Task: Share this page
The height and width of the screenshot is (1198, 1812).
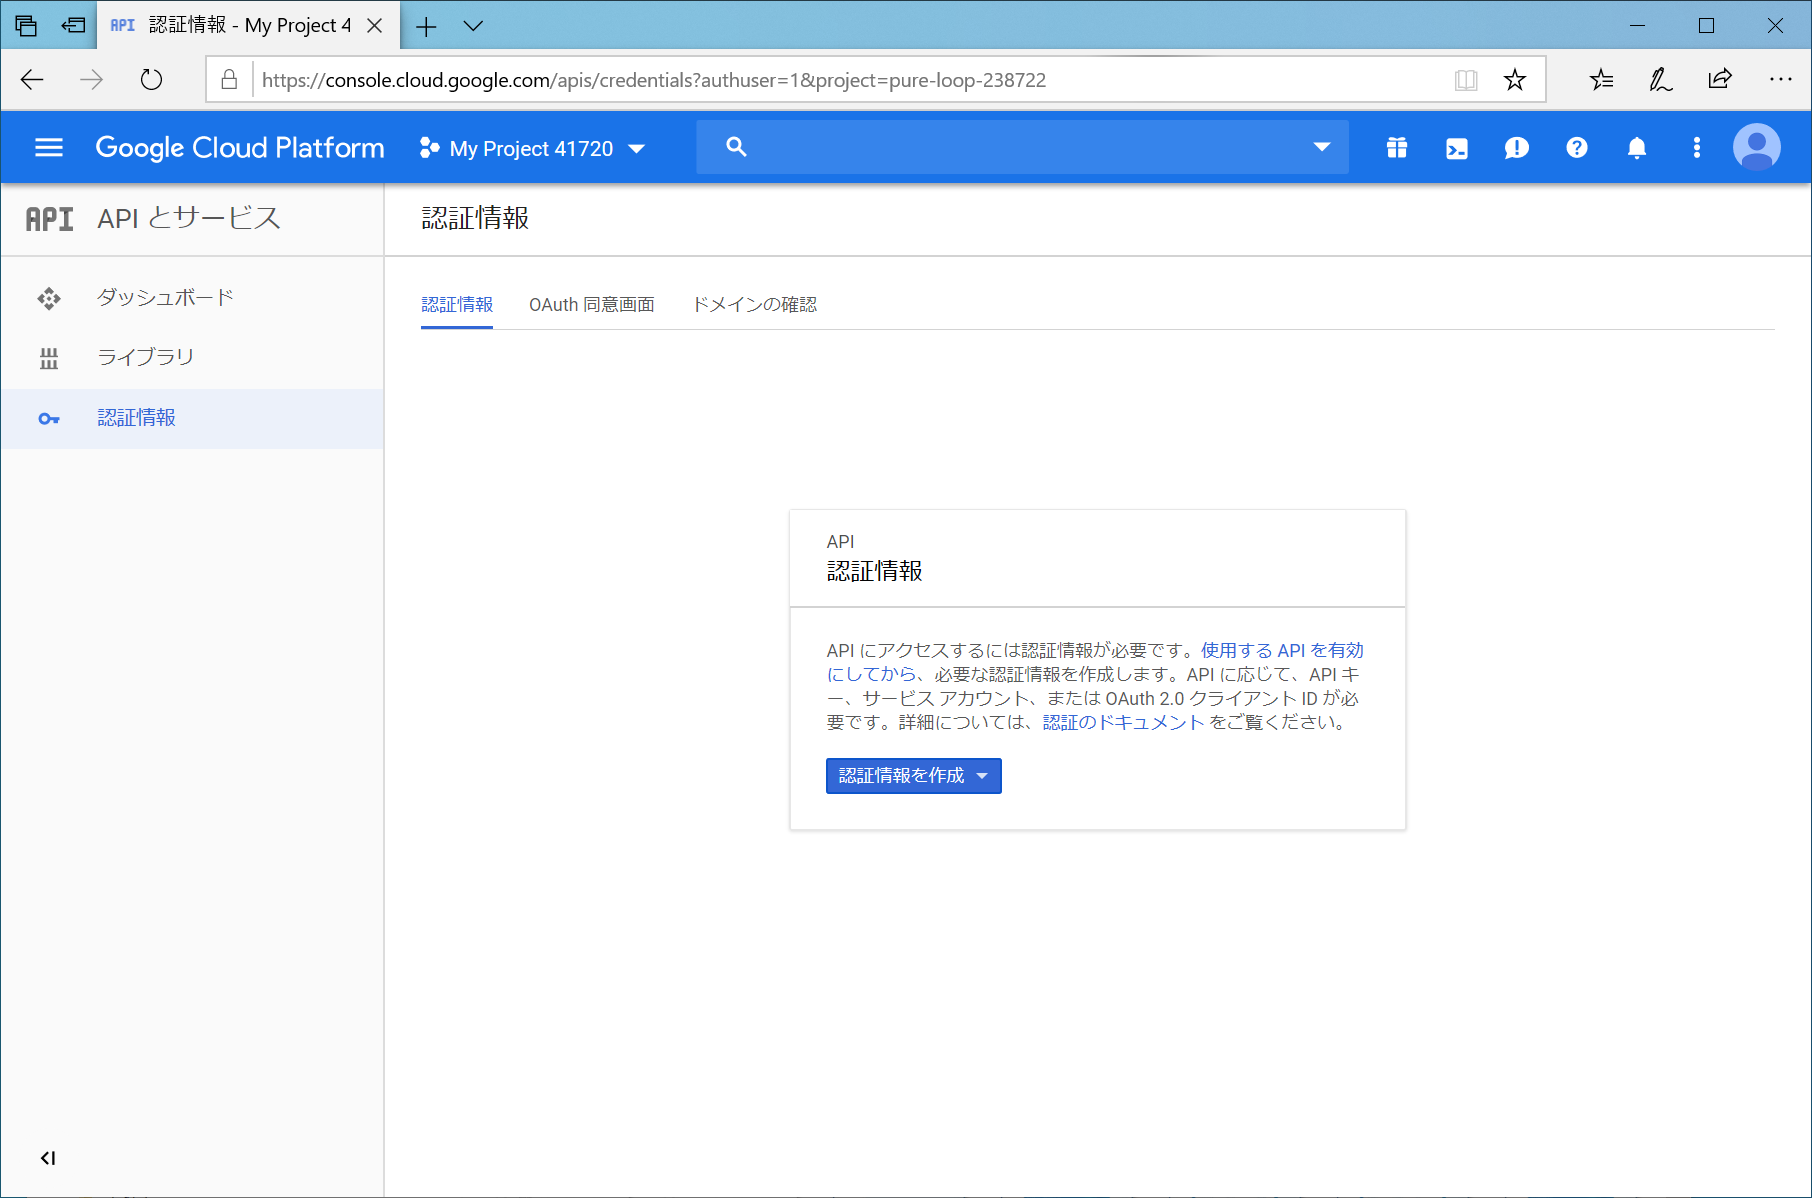Action: [x=1720, y=80]
